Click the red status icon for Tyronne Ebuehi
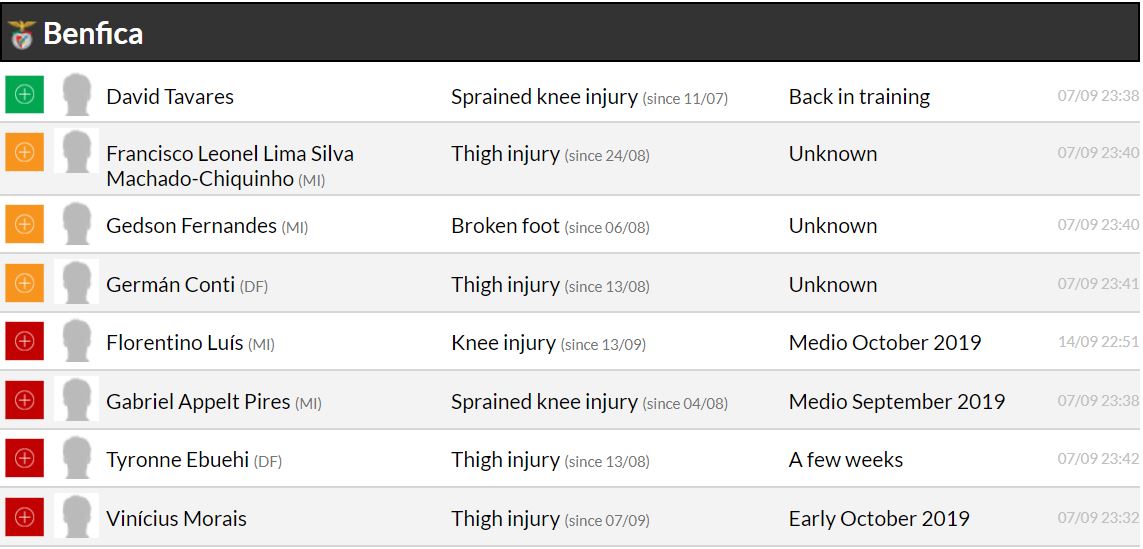 25,458
